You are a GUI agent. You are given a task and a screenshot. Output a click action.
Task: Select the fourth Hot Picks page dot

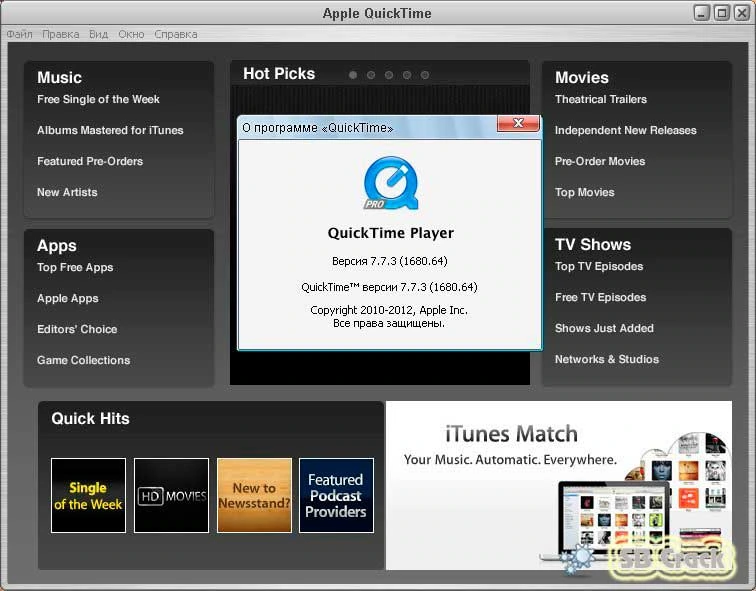[x=407, y=75]
